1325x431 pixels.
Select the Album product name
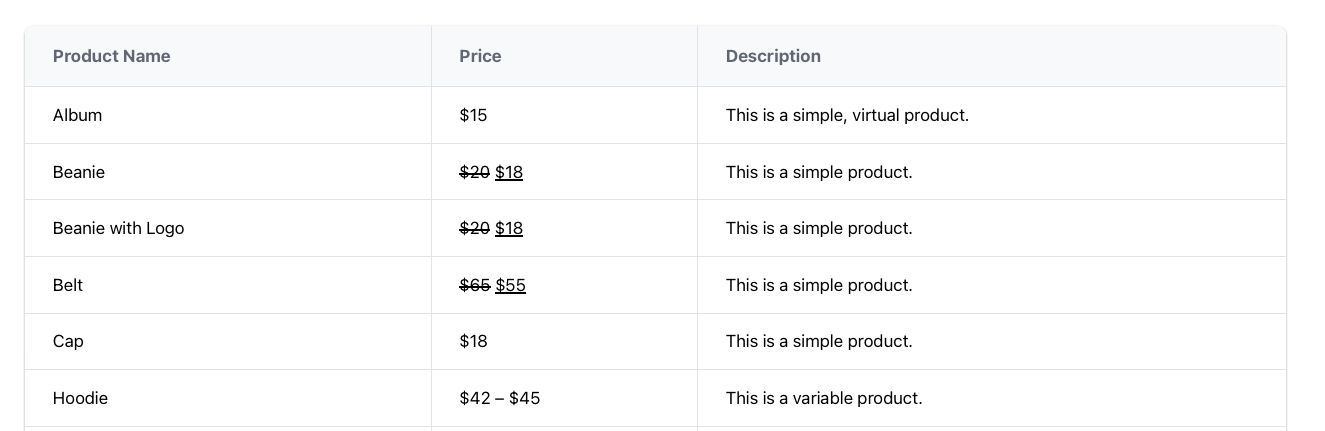[x=77, y=115]
